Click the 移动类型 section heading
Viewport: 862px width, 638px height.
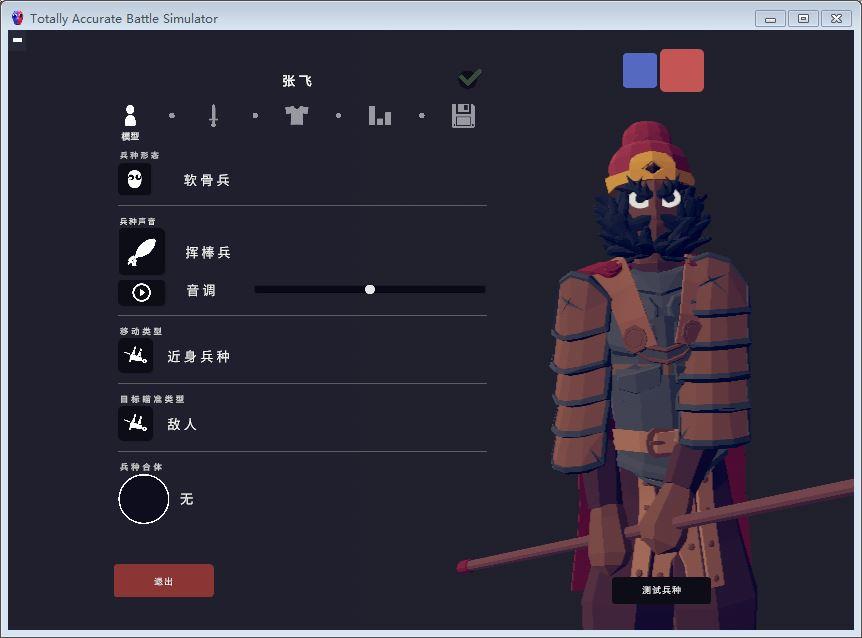[141, 331]
